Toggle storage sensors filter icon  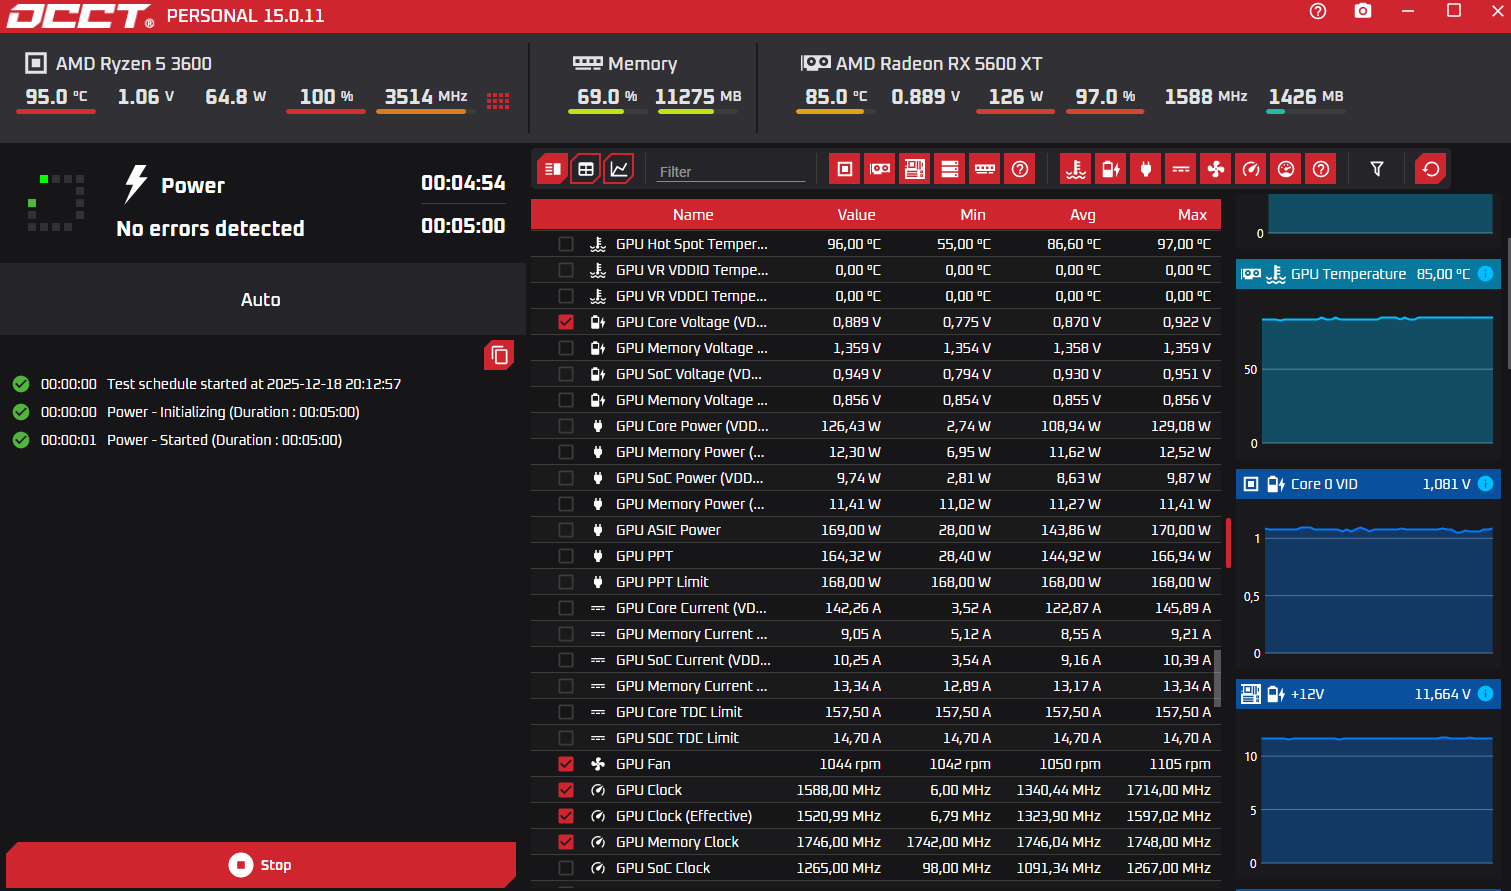pos(950,170)
